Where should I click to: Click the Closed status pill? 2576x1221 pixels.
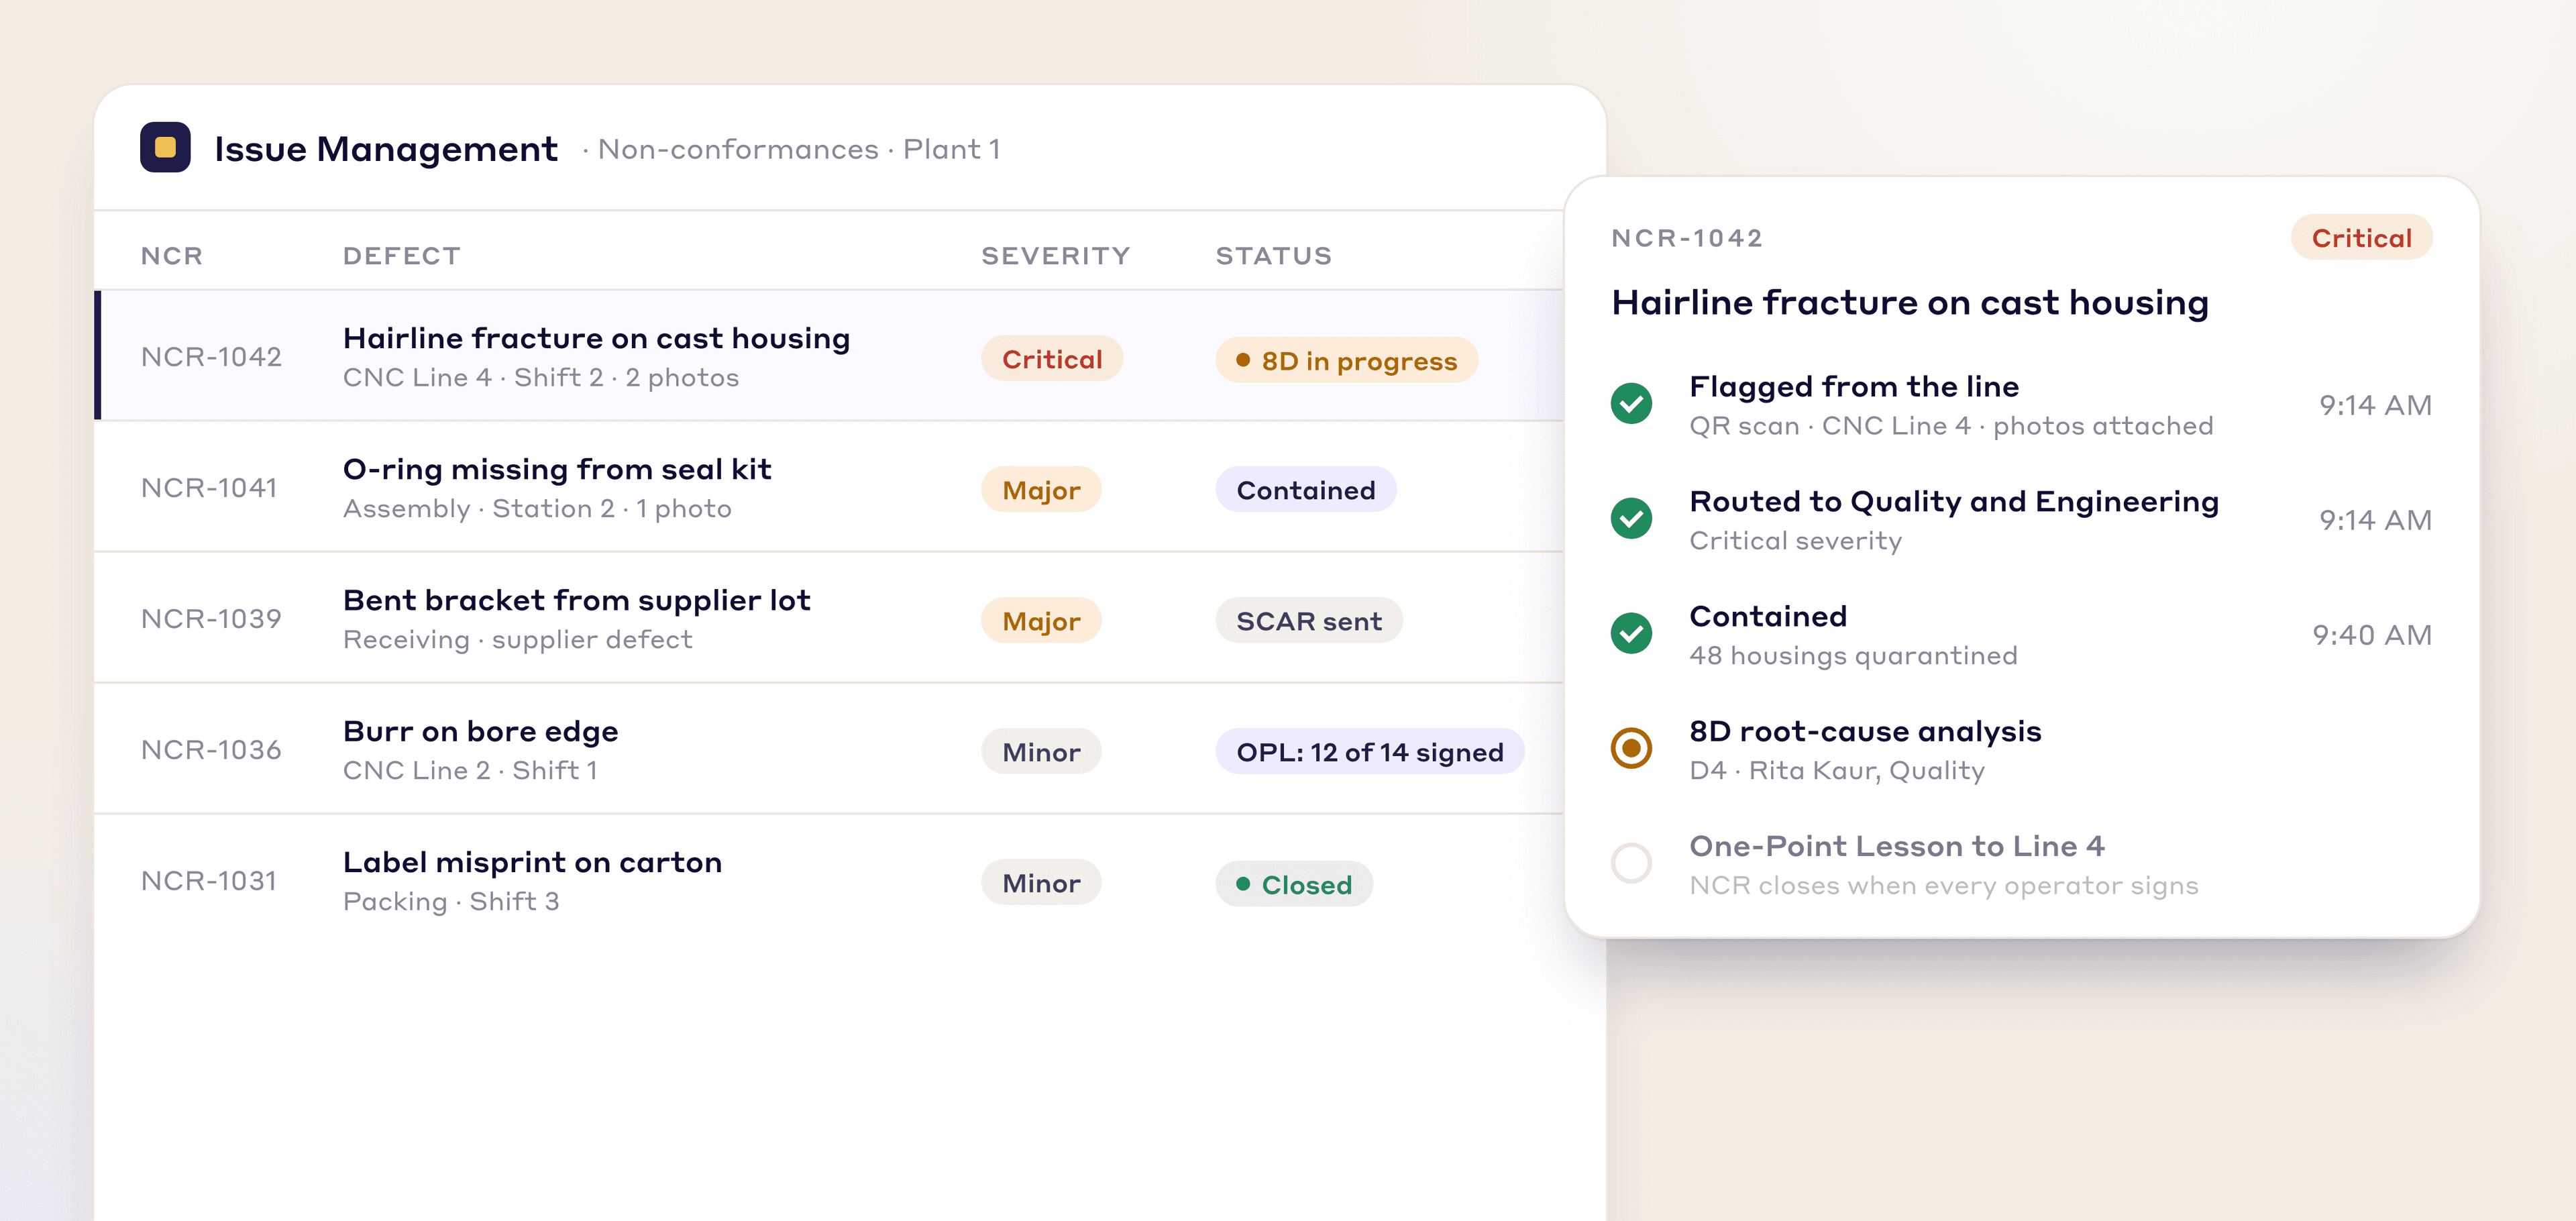pos(1294,885)
